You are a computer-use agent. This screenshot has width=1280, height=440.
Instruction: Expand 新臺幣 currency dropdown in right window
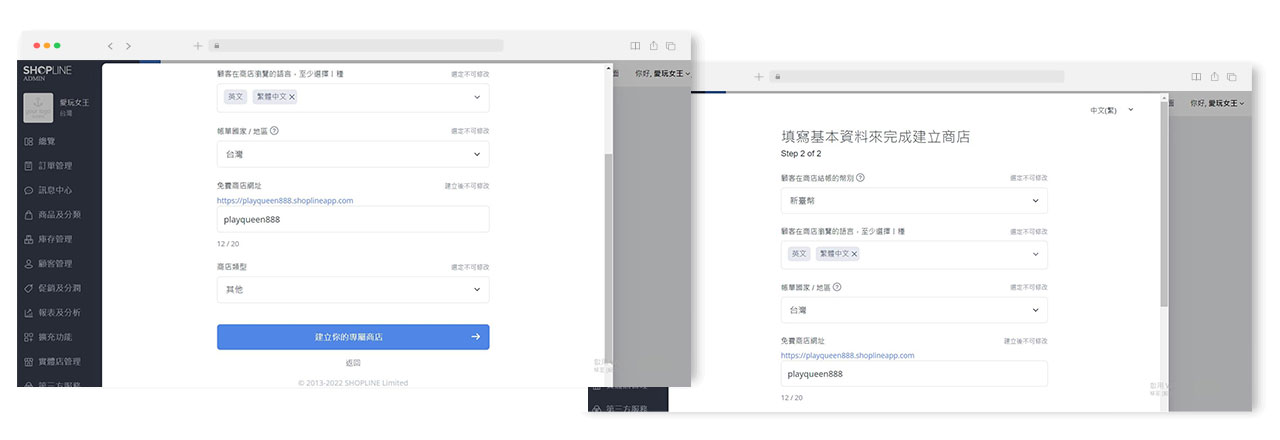tap(1036, 200)
